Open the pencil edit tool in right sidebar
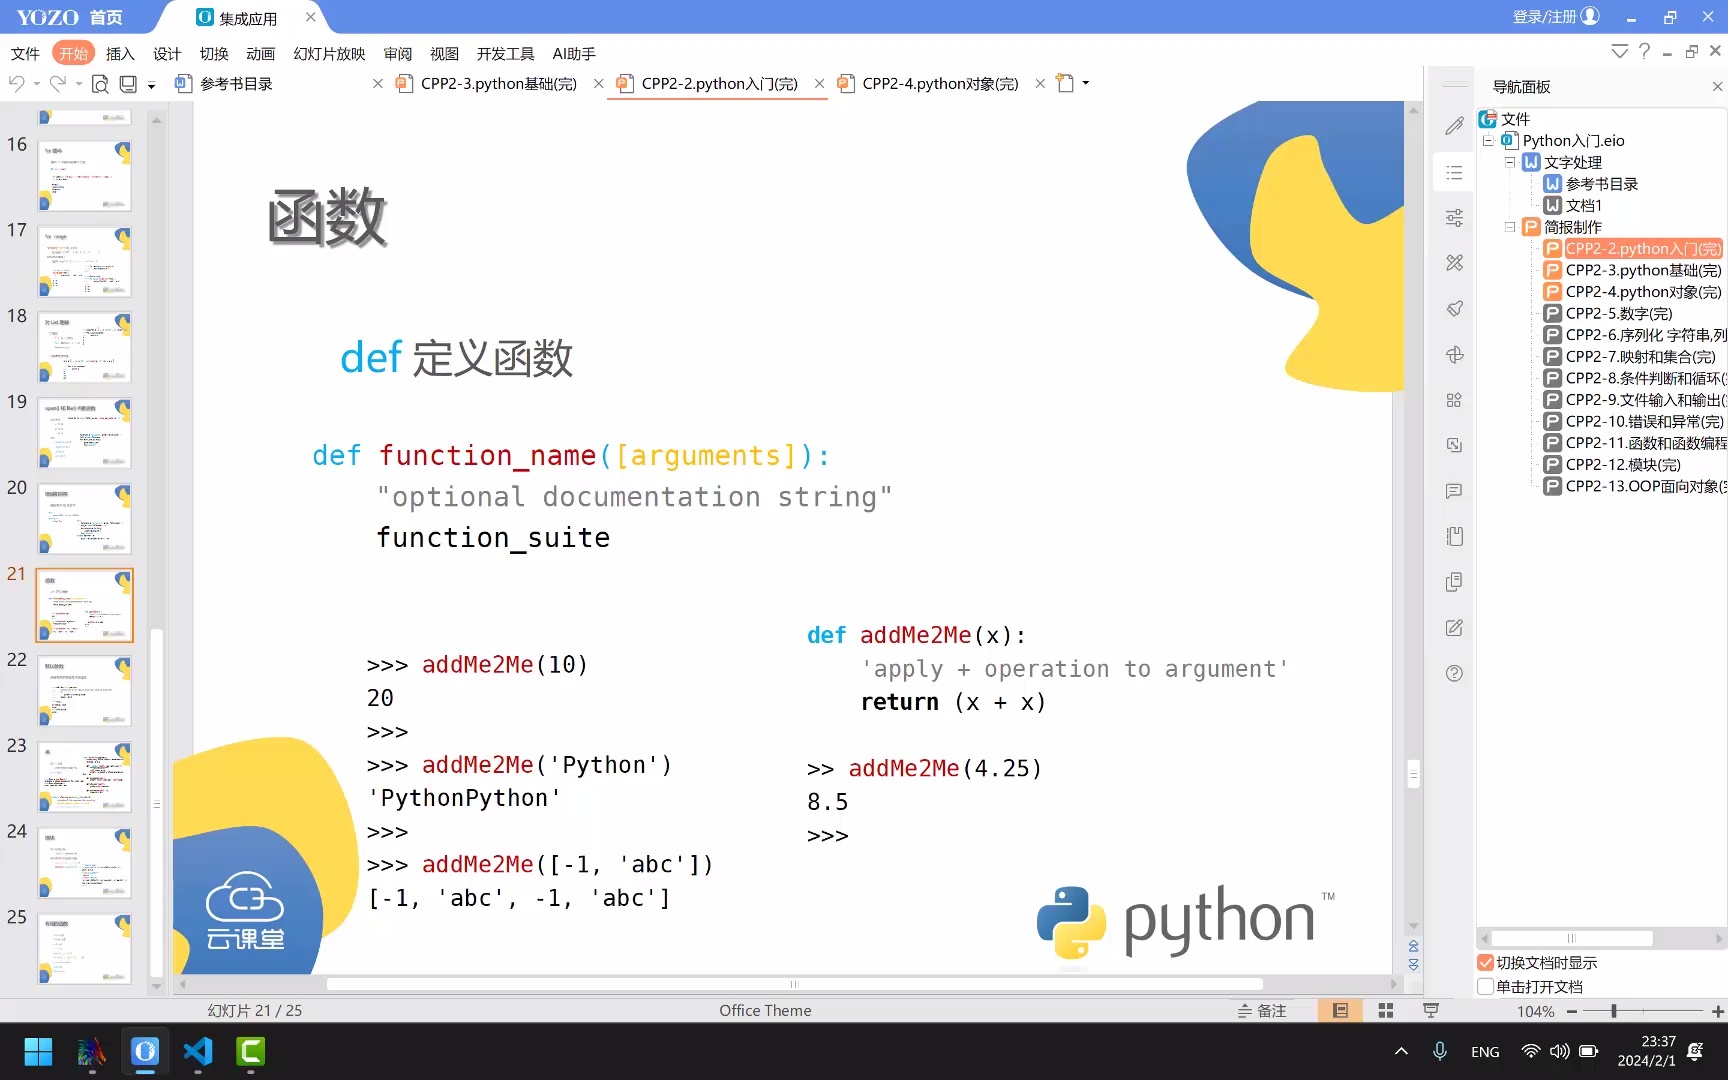 click(x=1454, y=126)
